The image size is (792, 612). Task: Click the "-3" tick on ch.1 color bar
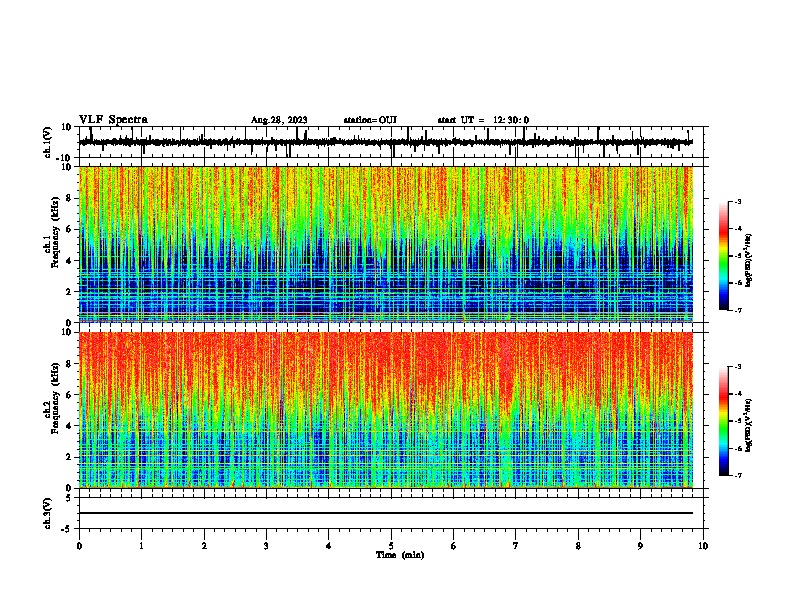click(x=738, y=202)
